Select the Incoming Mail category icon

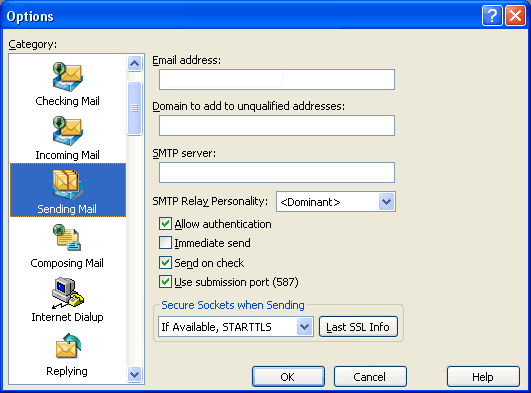click(68, 131)
